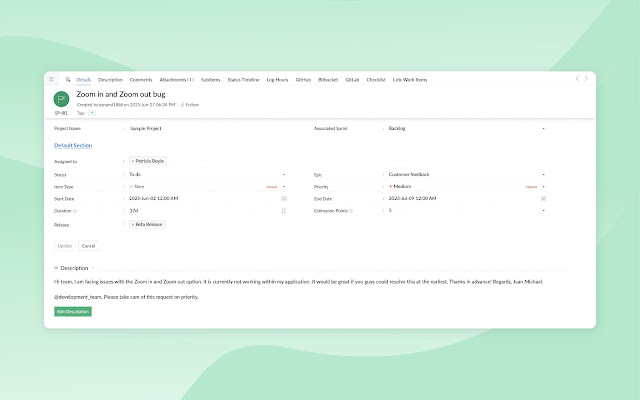The image size is (640, 400).
Task: Click the Edit Description button
Action: pos(73,312)
